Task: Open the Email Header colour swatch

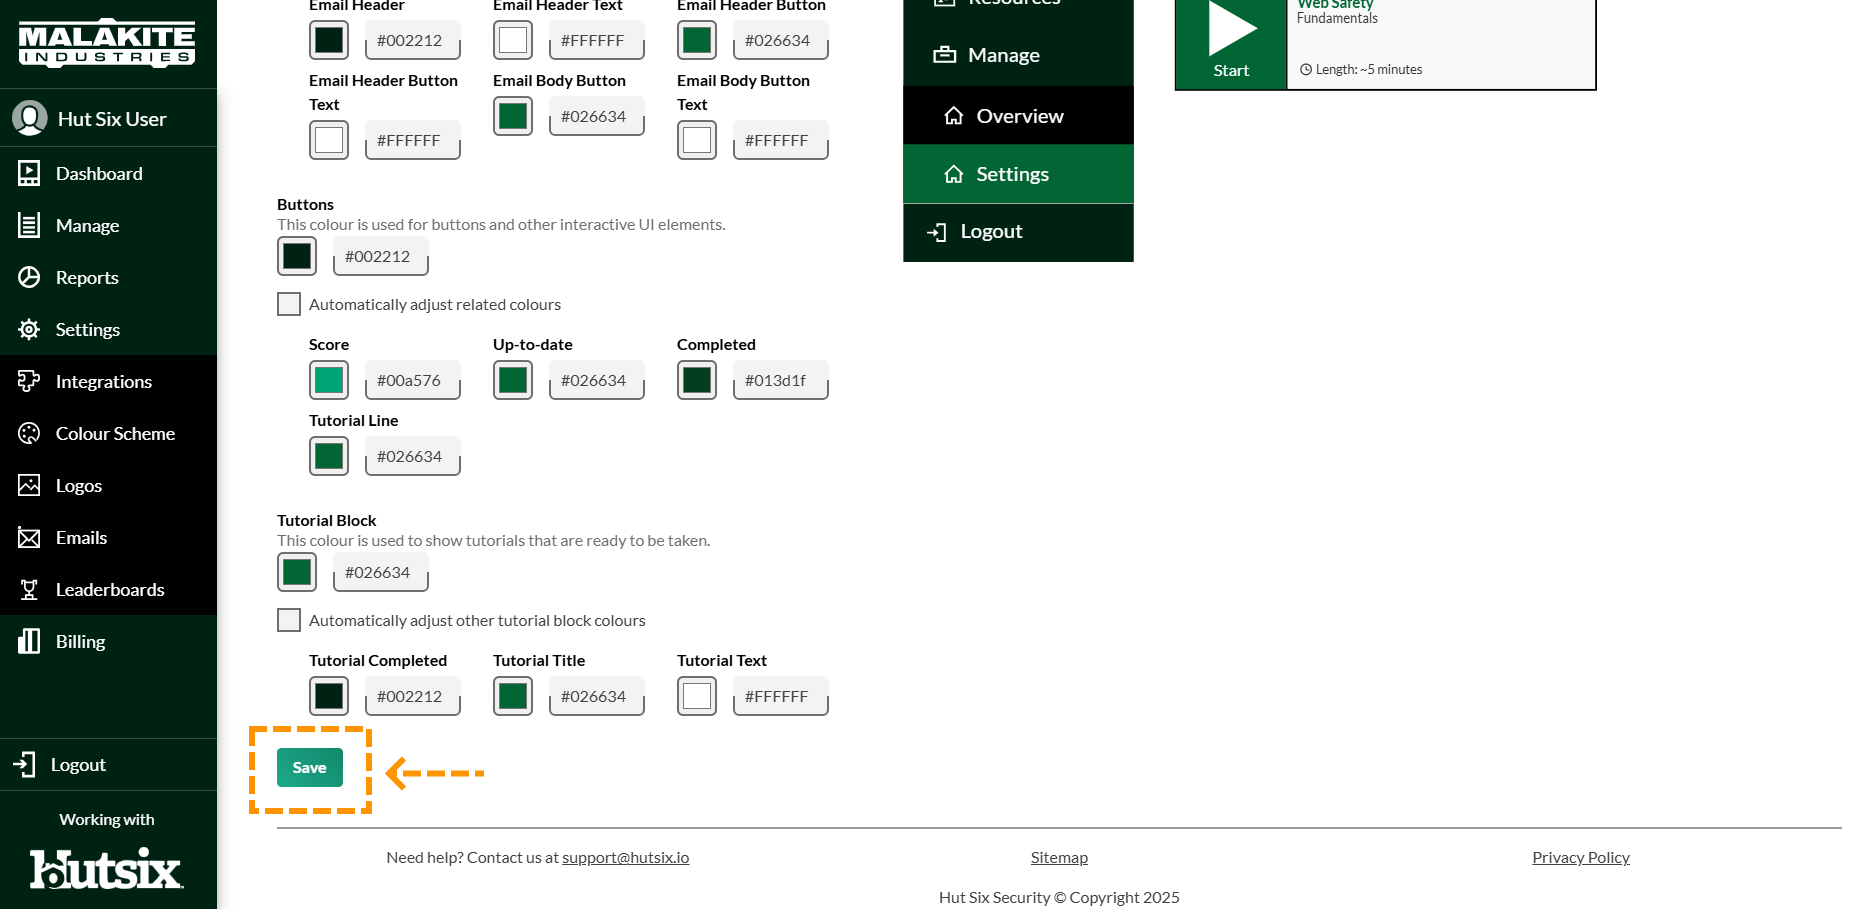Action: (x=329, y=40)
